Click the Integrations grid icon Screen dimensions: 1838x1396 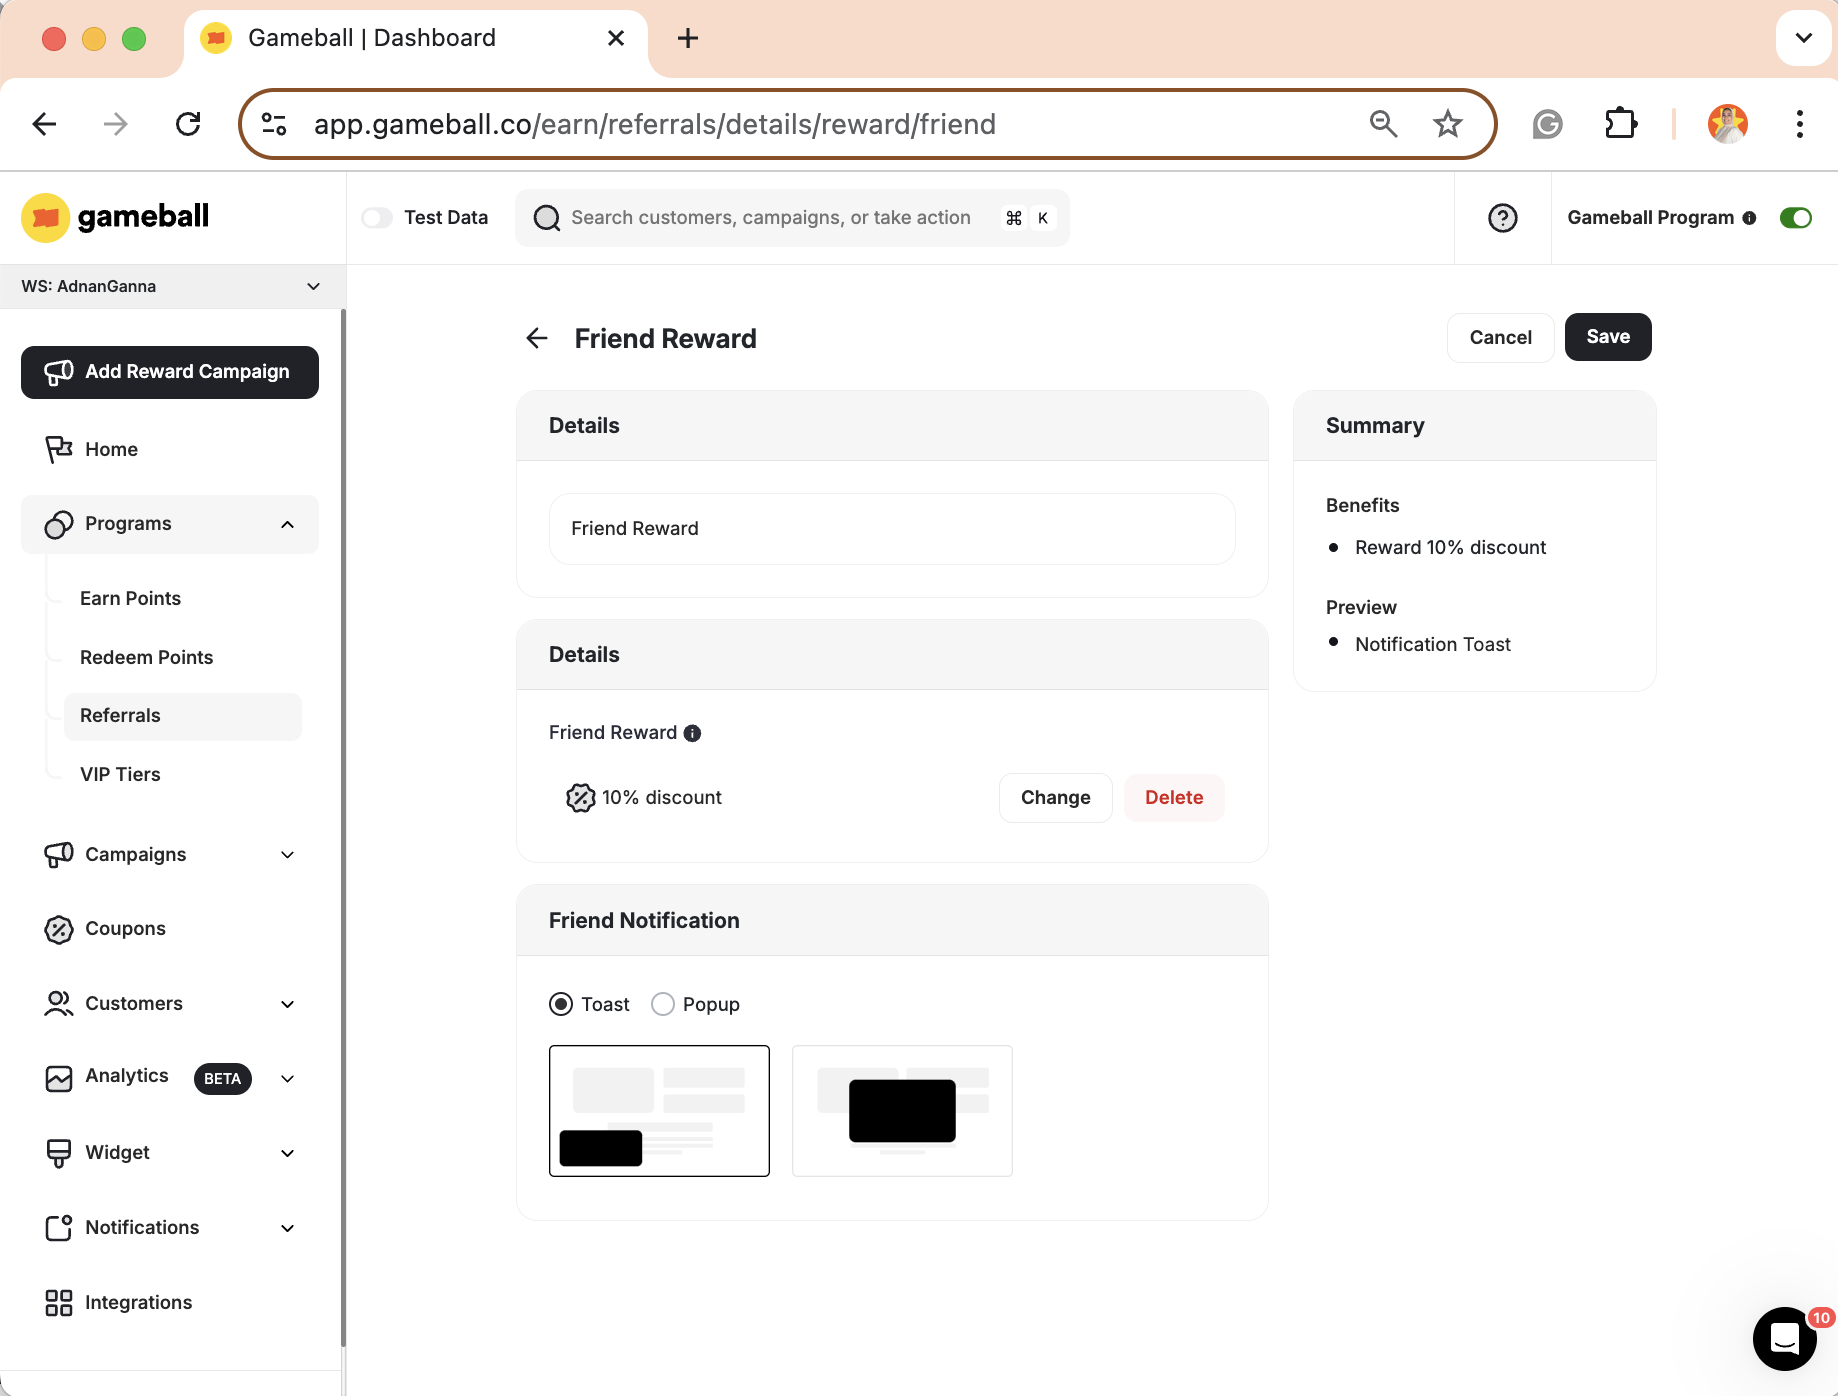click(59, 1303)
